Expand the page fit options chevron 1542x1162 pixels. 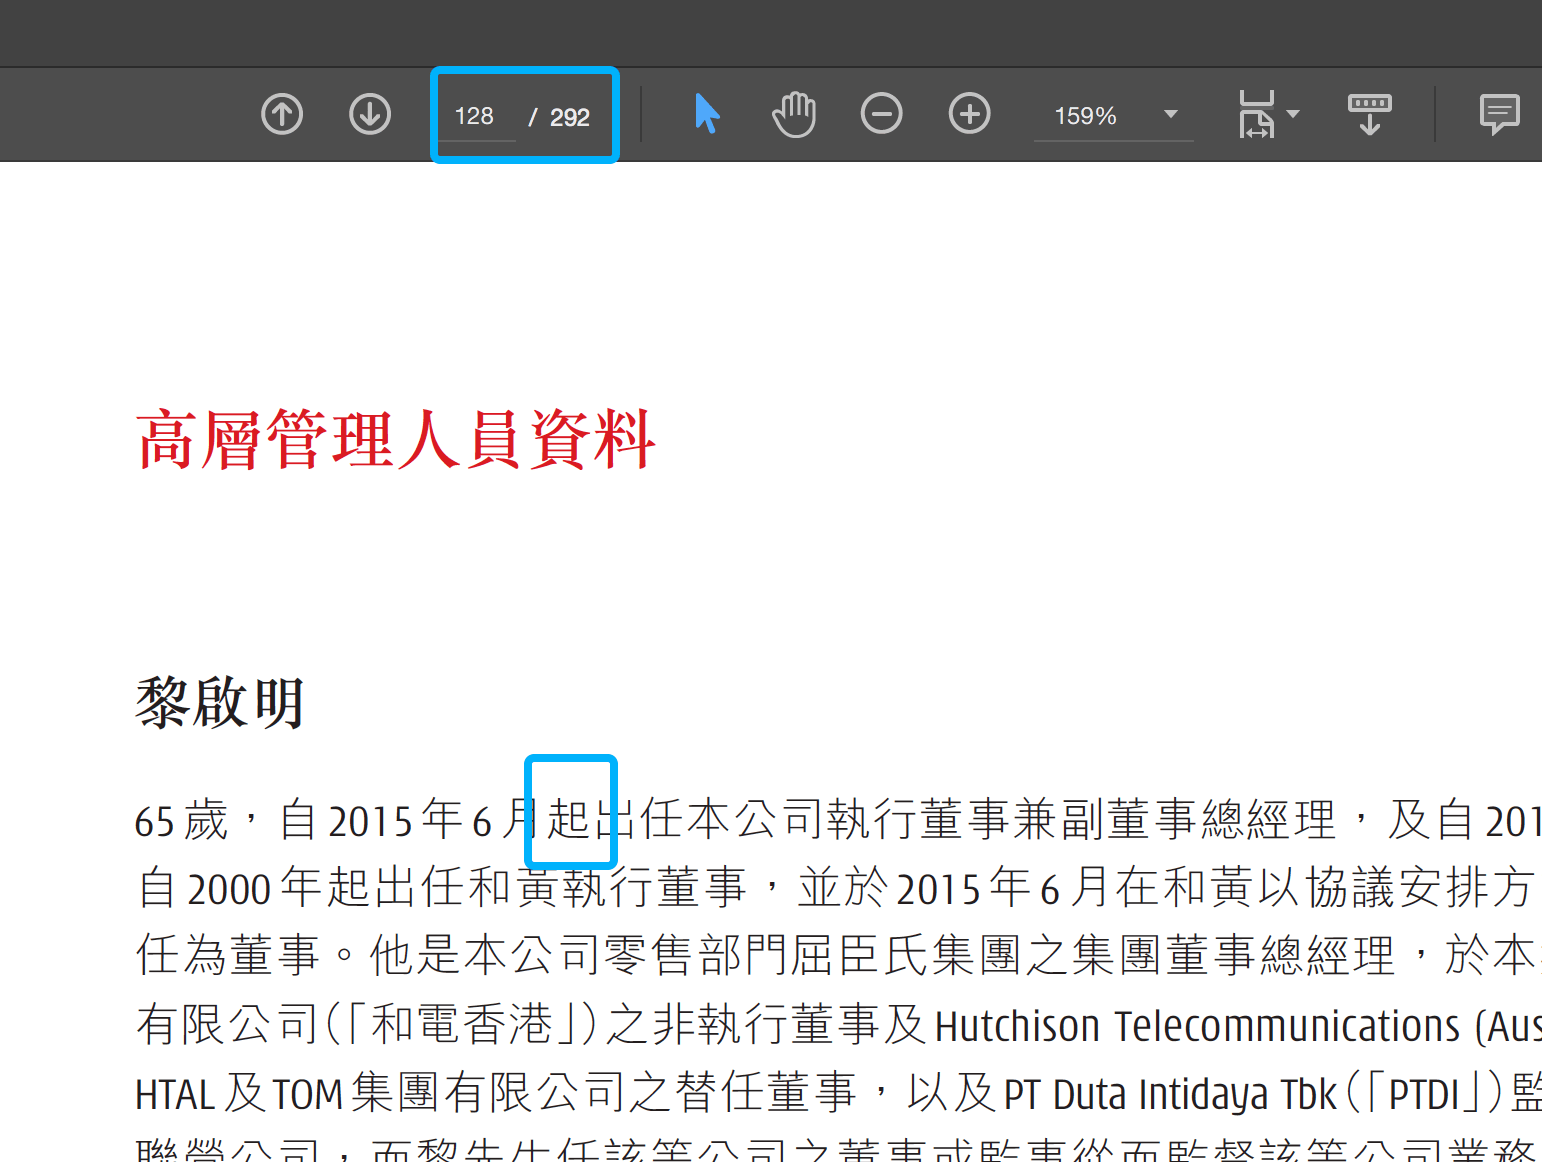tap(1293, 114)
